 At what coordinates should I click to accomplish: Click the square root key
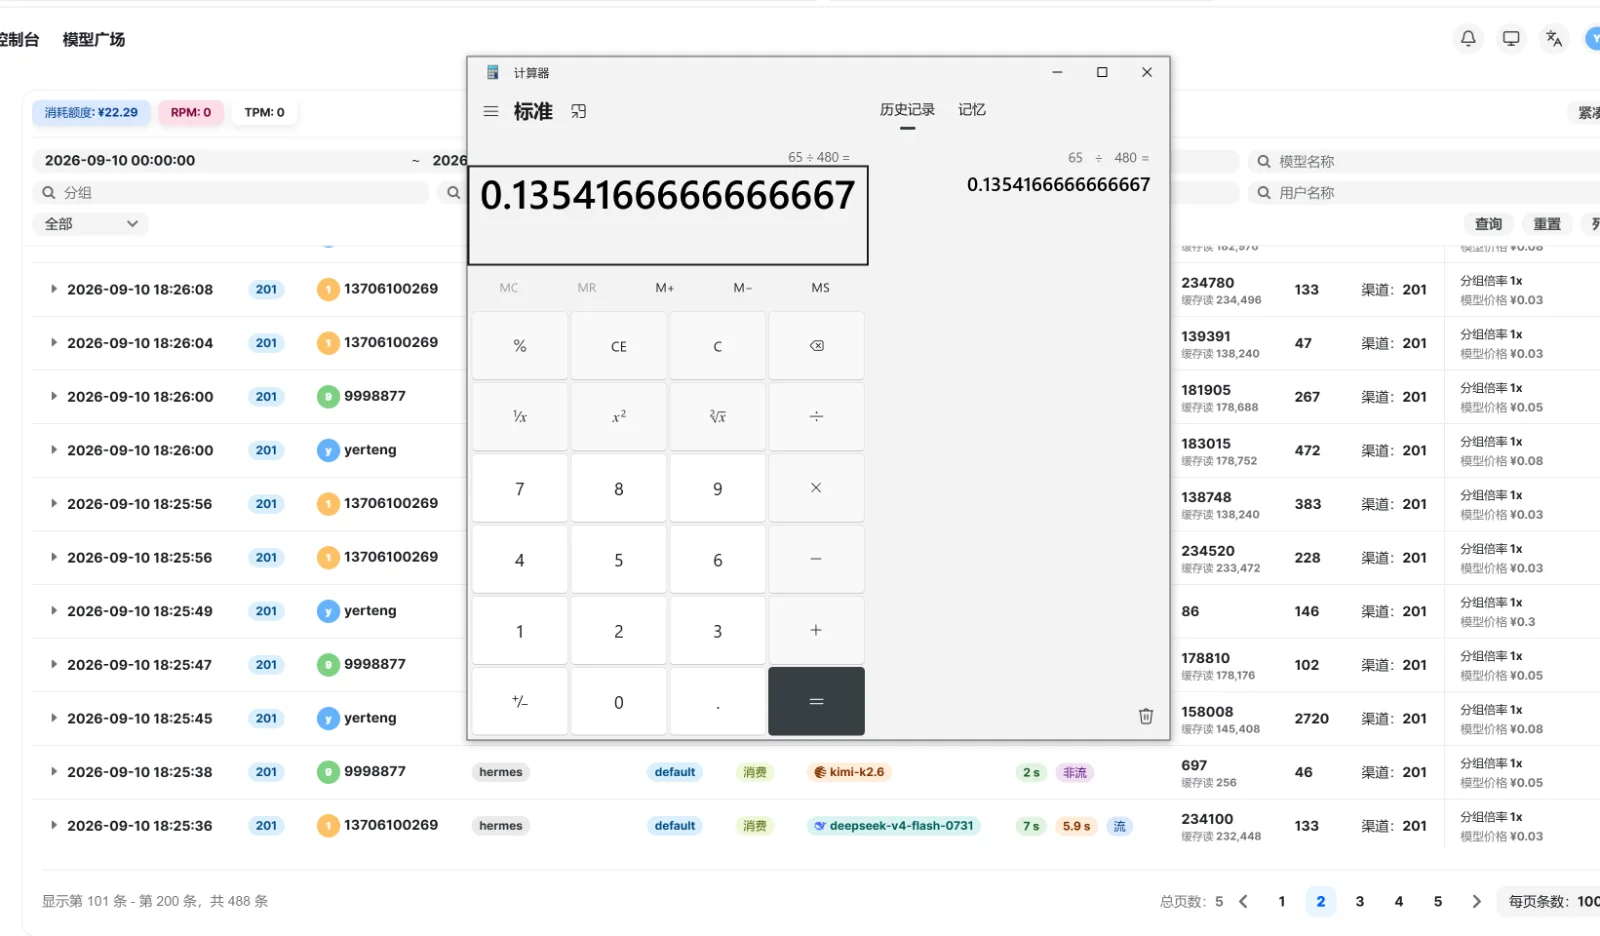pyautogui.click(x=717, y=416)
